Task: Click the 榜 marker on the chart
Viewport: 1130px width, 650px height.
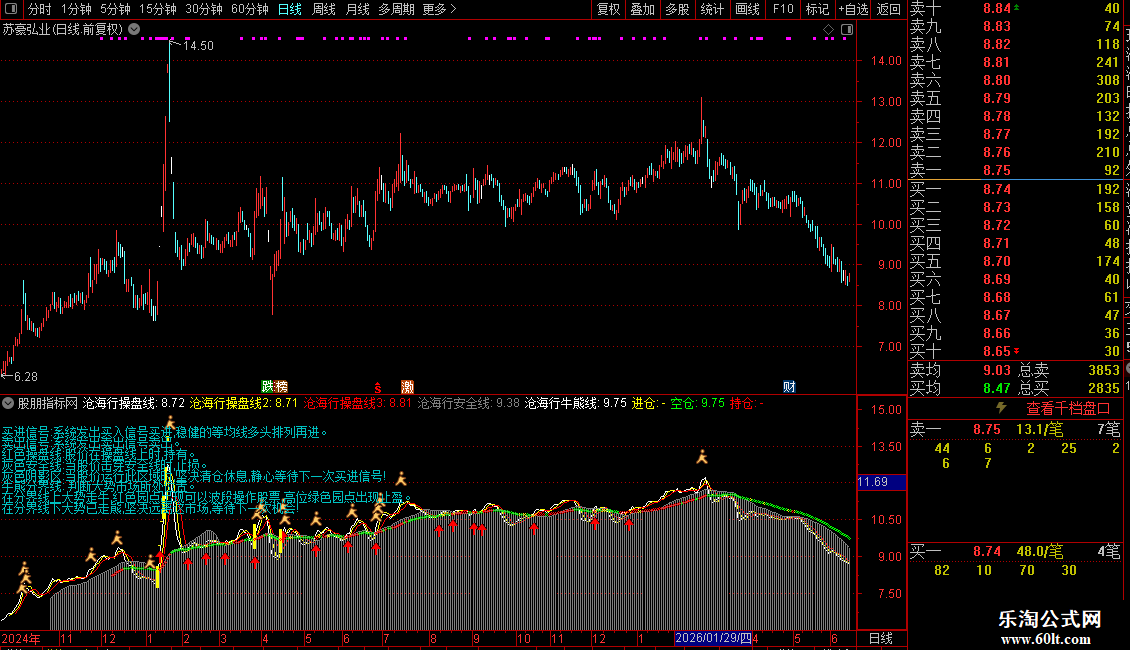Action: [280, 387]
